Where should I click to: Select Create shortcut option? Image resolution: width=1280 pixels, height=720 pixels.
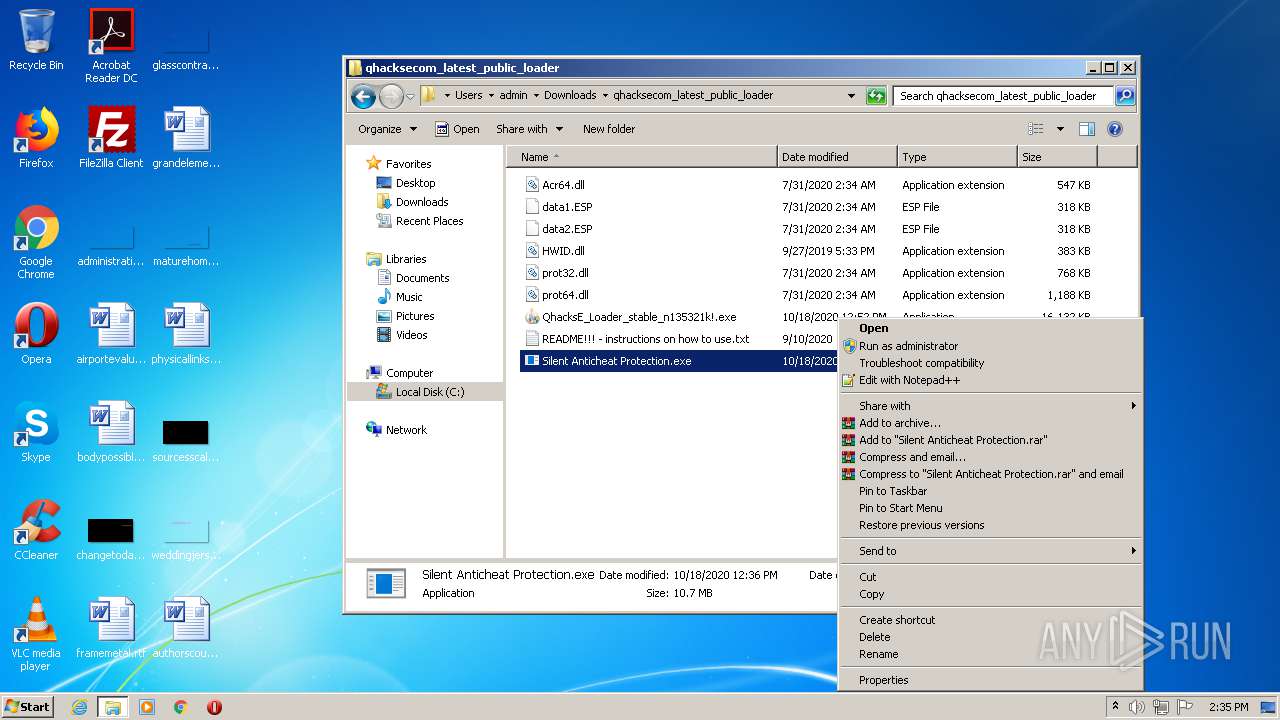click(897, 620)
